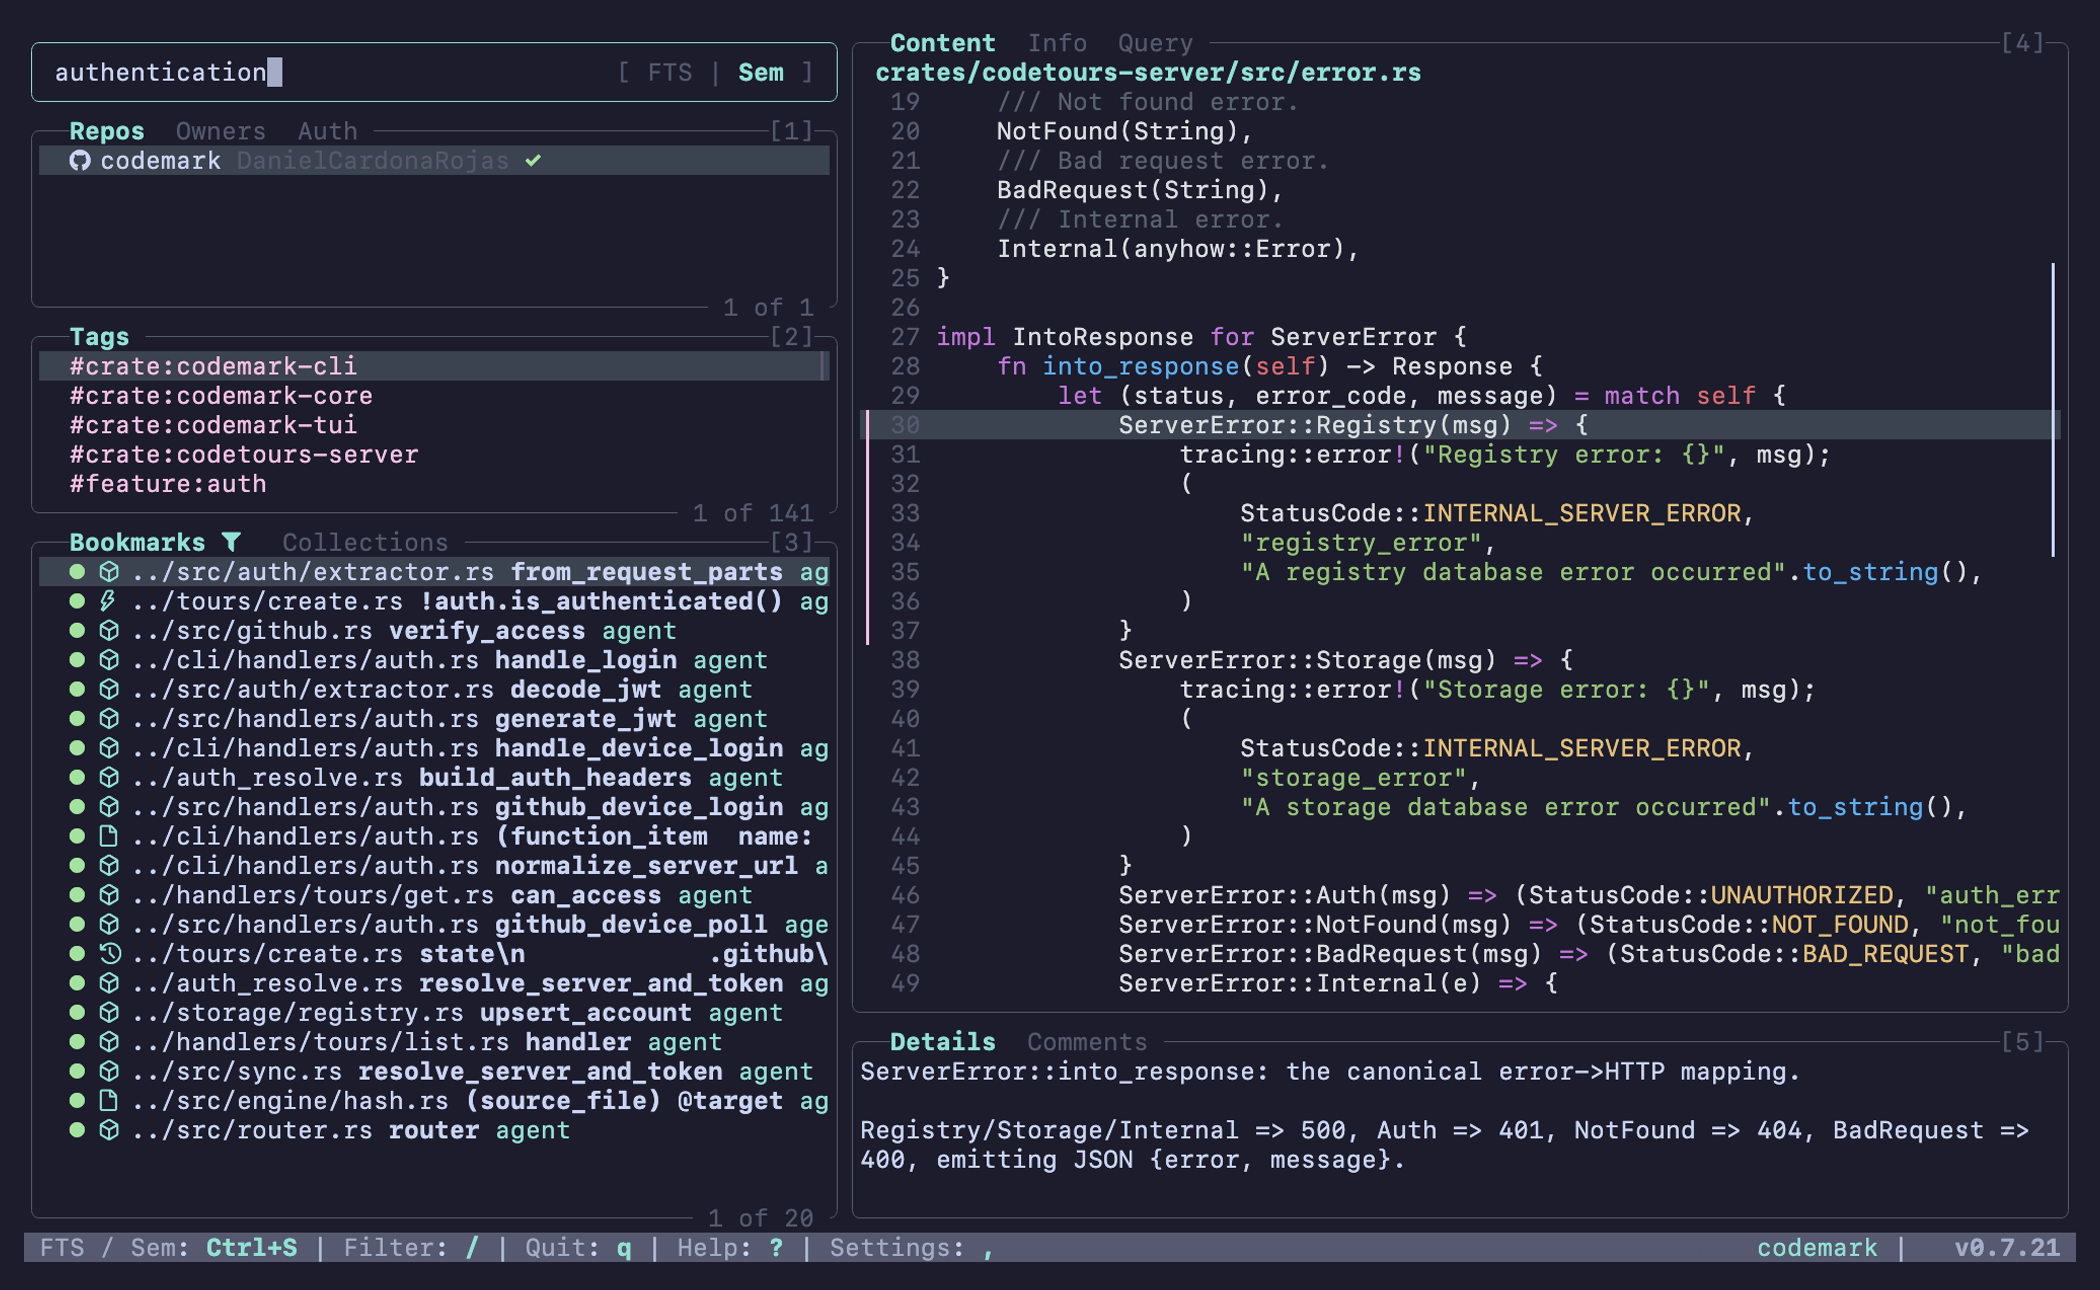Image resolution: width=2100 pixels, height=1290 pixels.
Task: Click the cube icon on the handle_login row
Action: 109,660
